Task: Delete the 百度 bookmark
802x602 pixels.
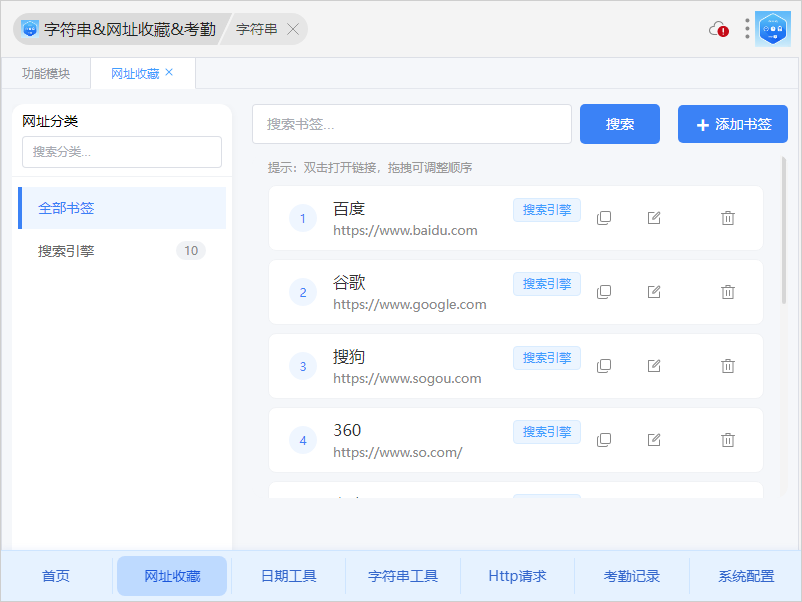Action: point(728,218)
